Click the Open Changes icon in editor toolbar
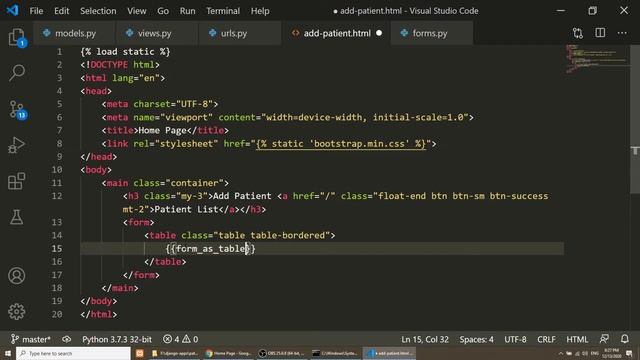The height and width of the screenshot is (360, 640). (578, 33)
